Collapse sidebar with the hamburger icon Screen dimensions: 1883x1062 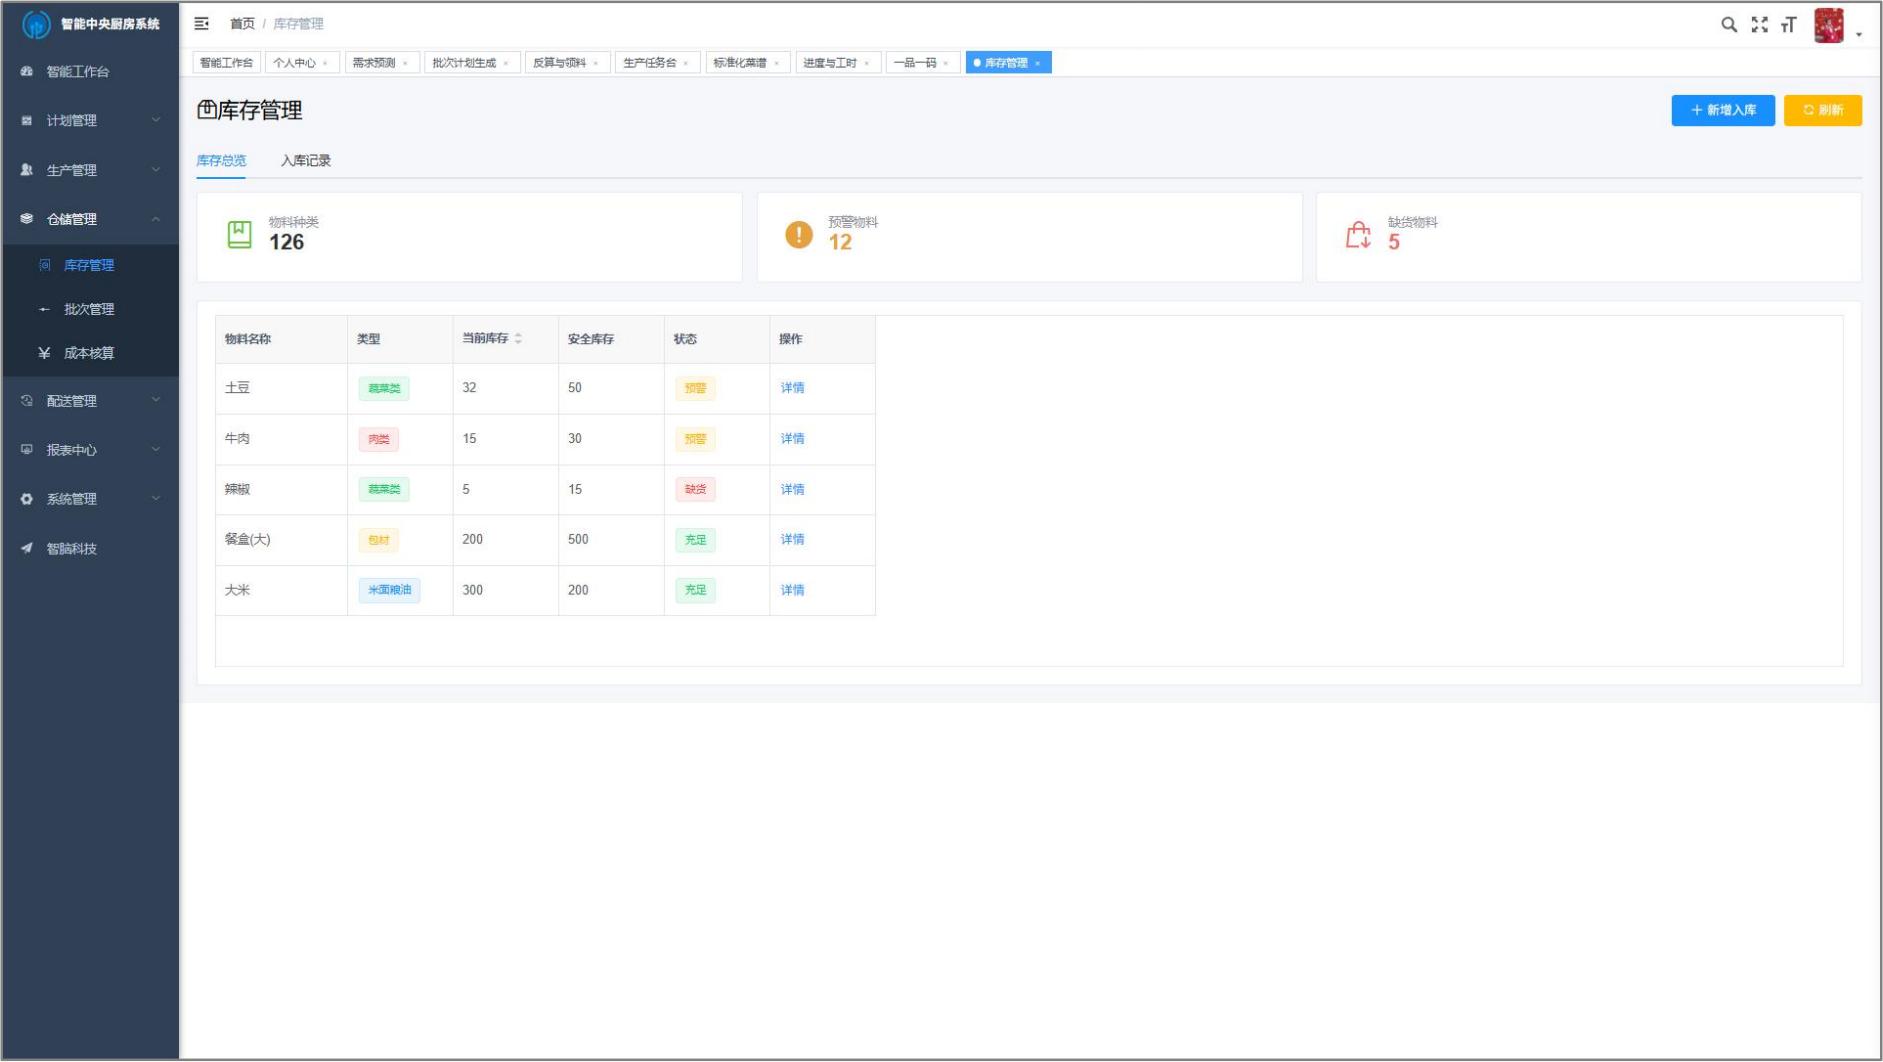[201, 24]
